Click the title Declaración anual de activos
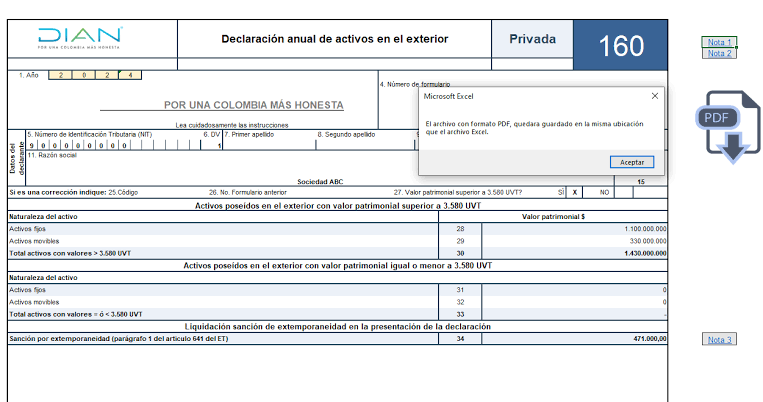 pyautogui.click(x=335, y=39)
